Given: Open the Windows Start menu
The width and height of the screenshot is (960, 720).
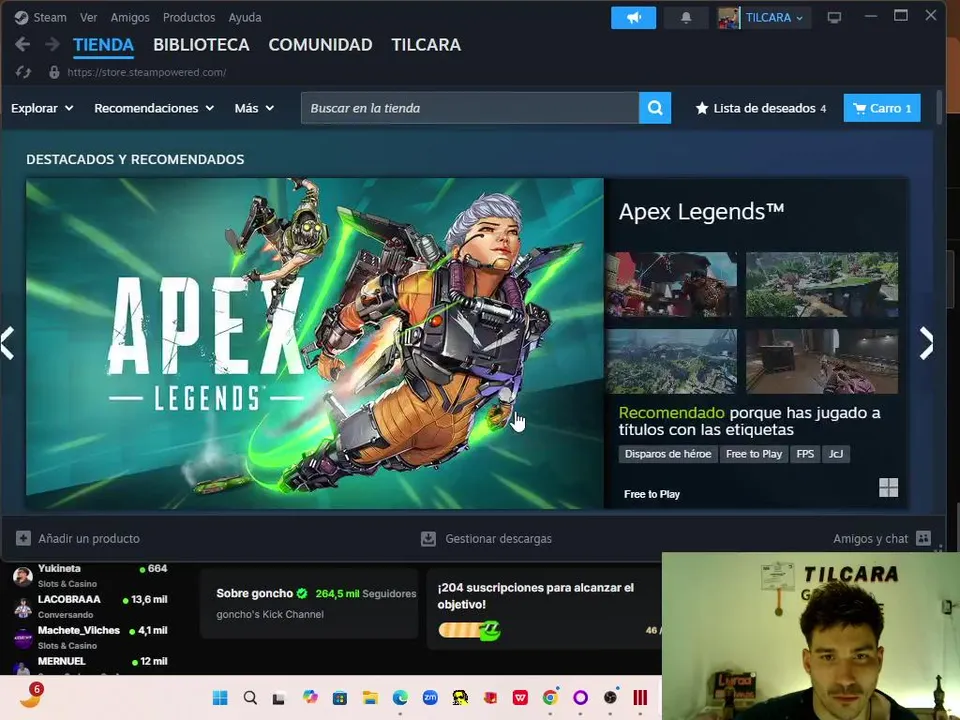Looking at the screenshot, I should [x=220, y=697].
